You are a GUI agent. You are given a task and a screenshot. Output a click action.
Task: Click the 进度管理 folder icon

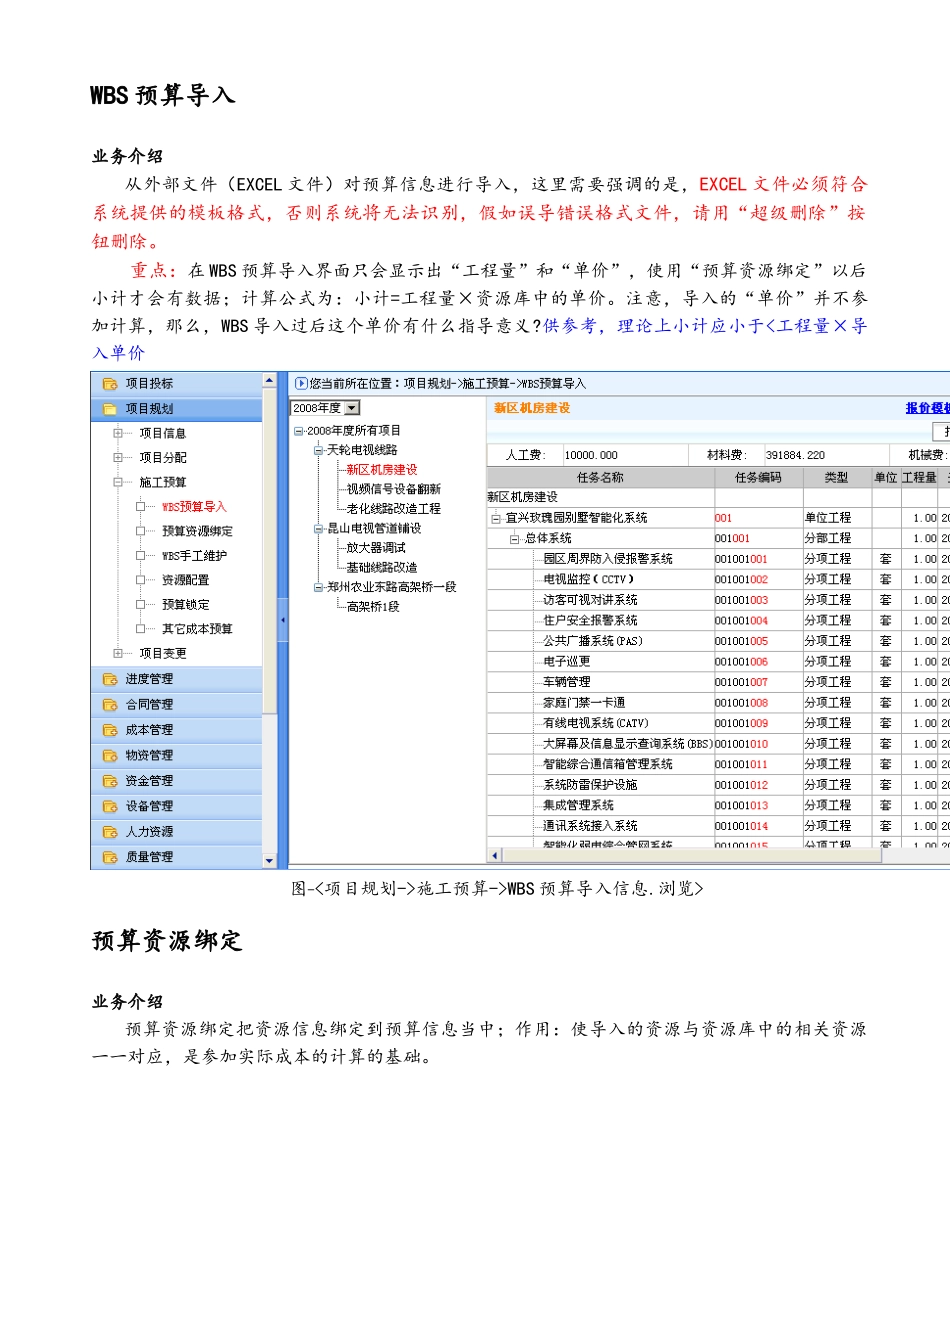(x=110, y=680)
